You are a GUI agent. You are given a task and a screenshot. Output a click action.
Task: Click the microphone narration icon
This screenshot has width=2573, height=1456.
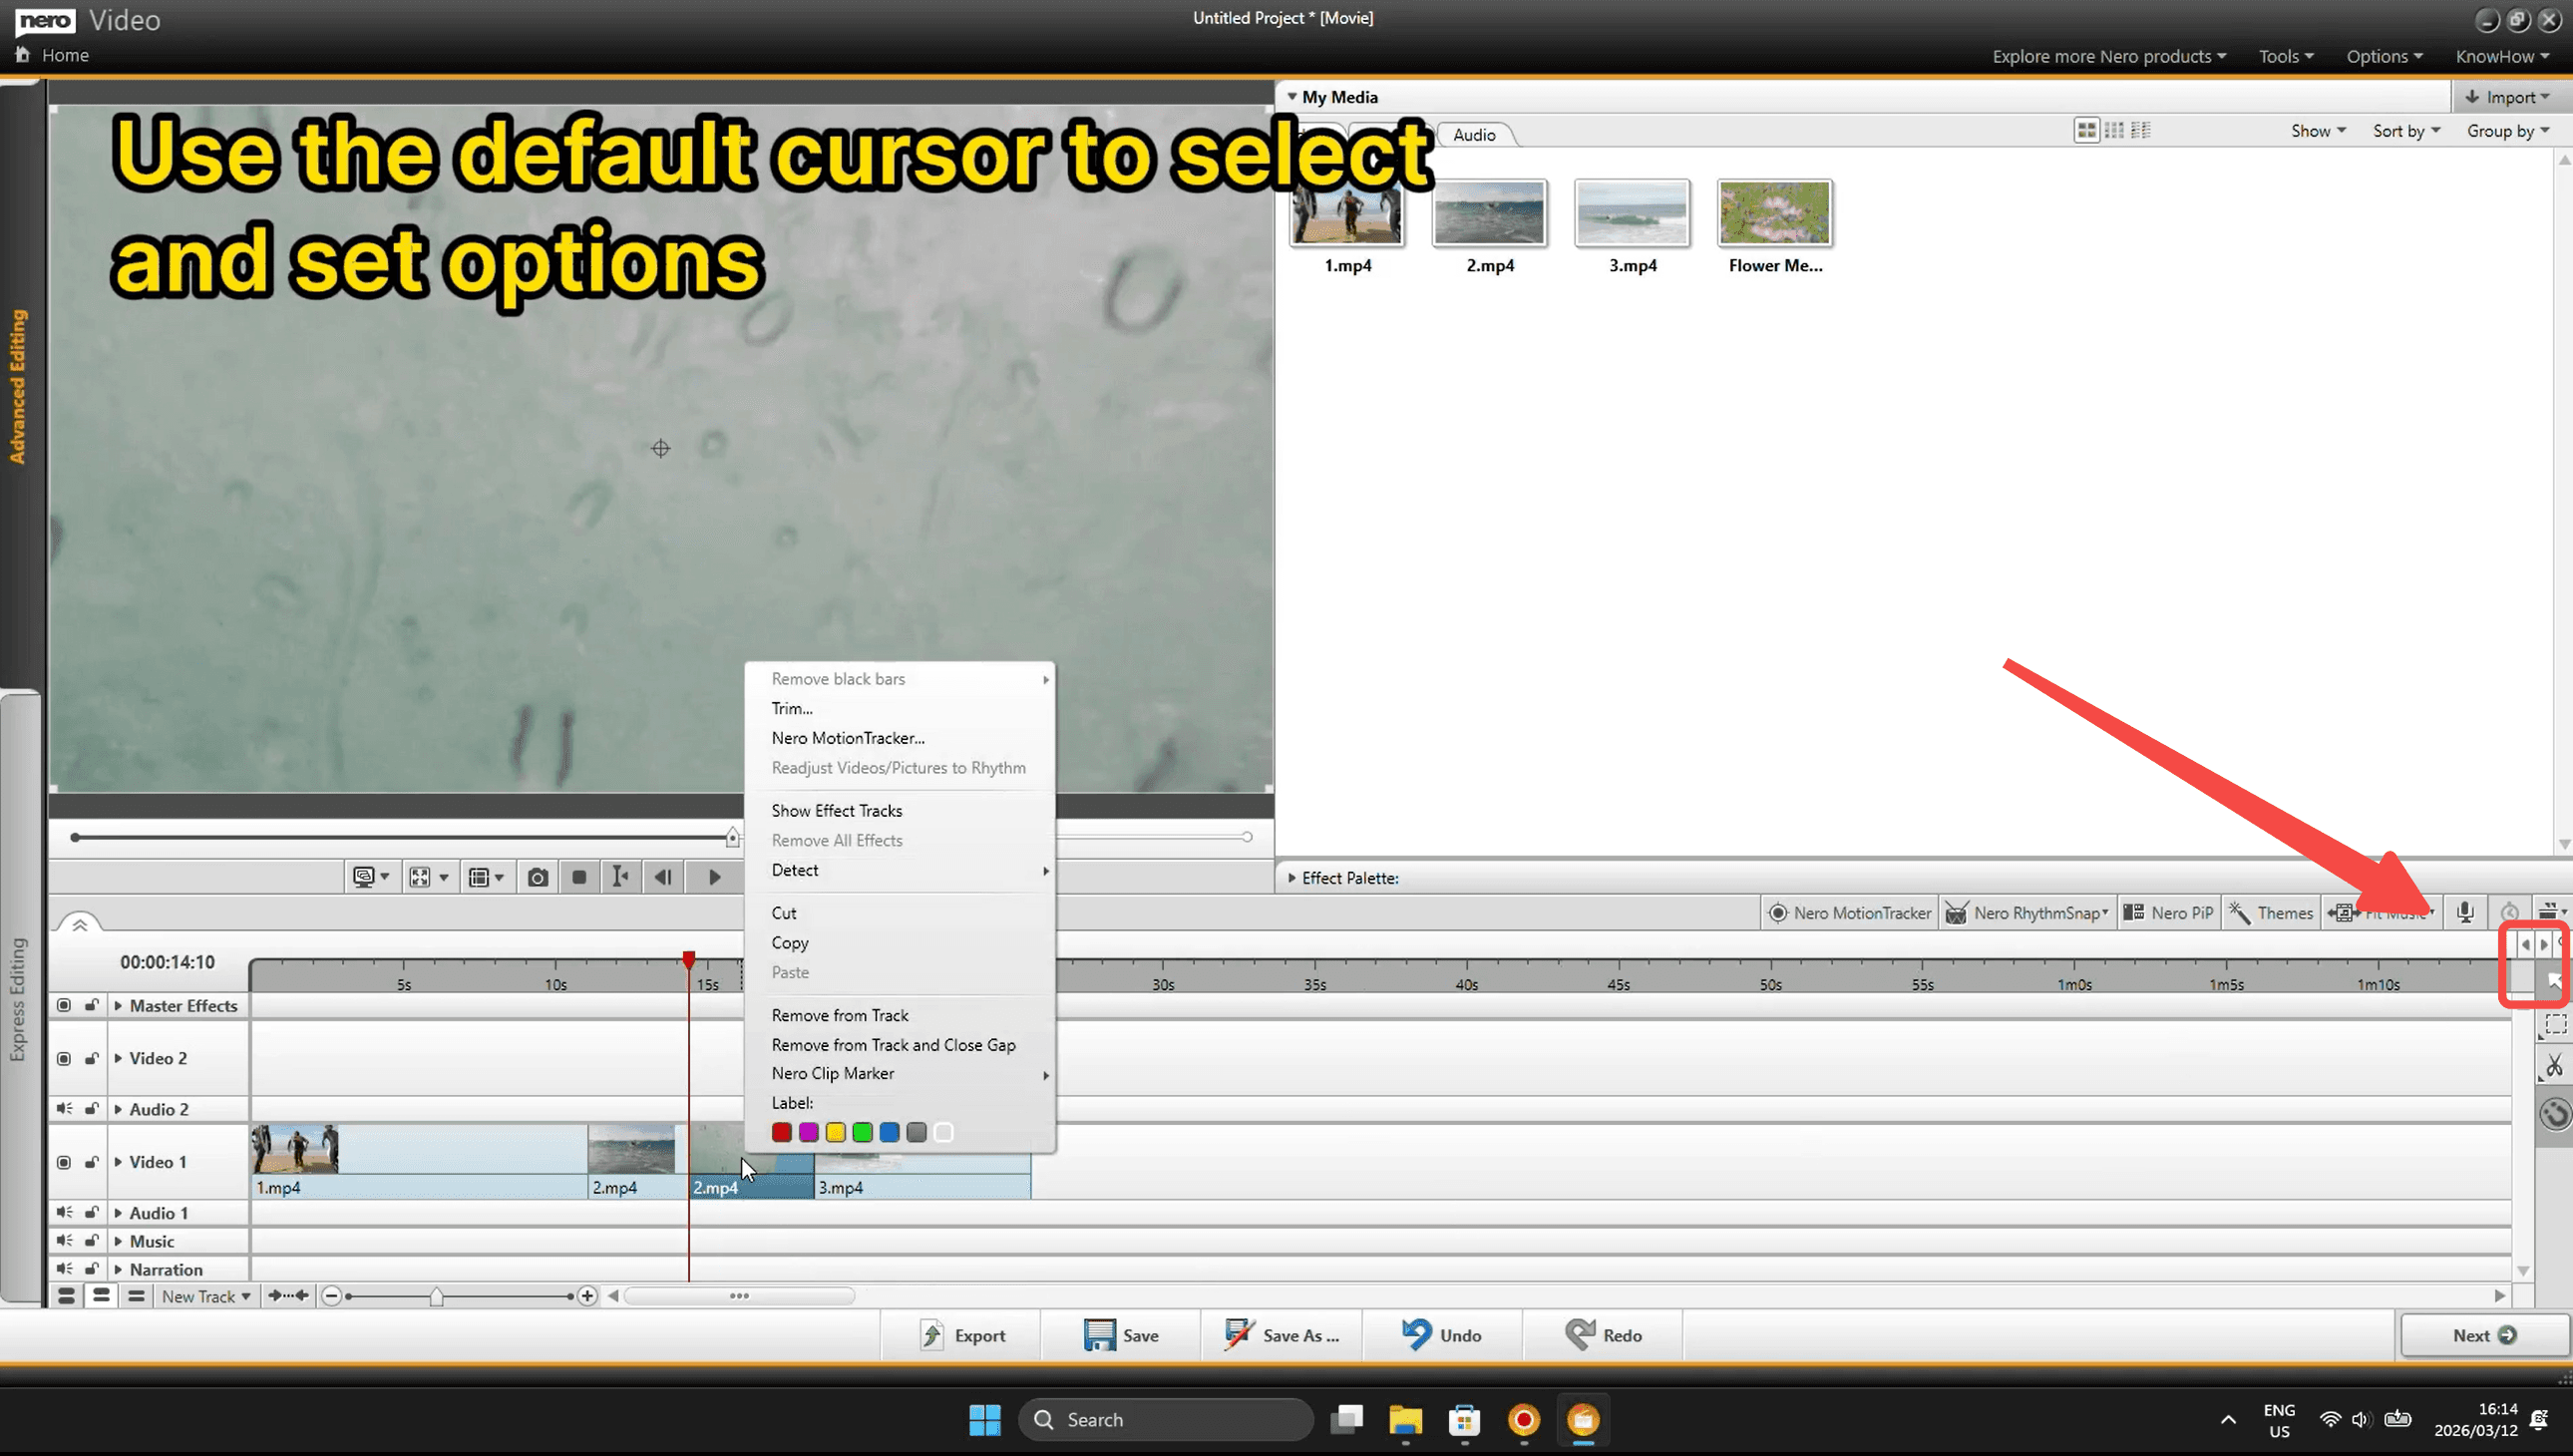2465,912
